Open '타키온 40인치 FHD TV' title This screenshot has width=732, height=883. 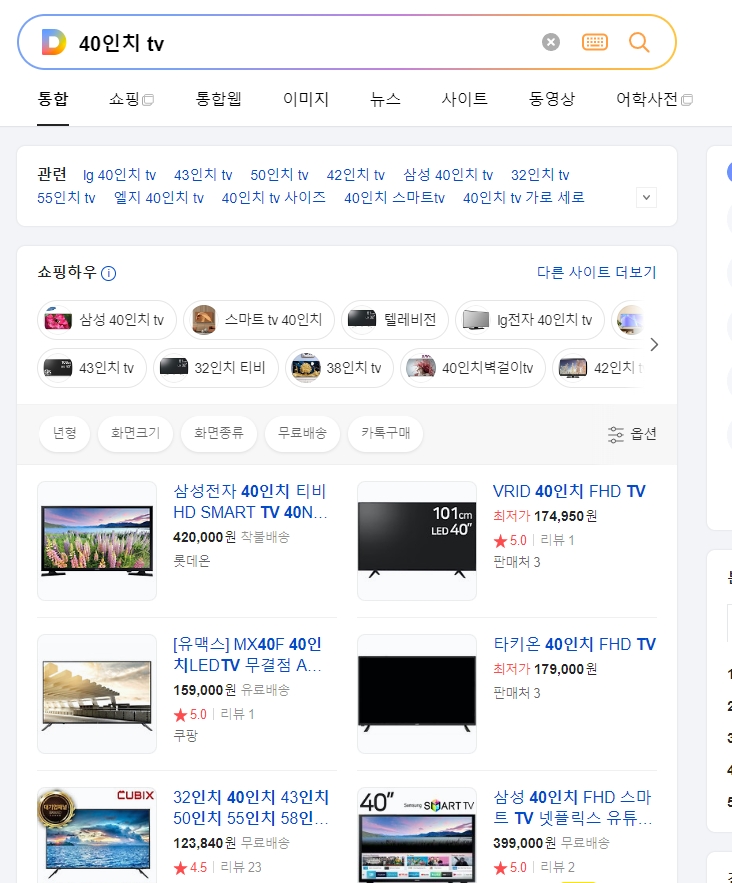coord(574,644)
